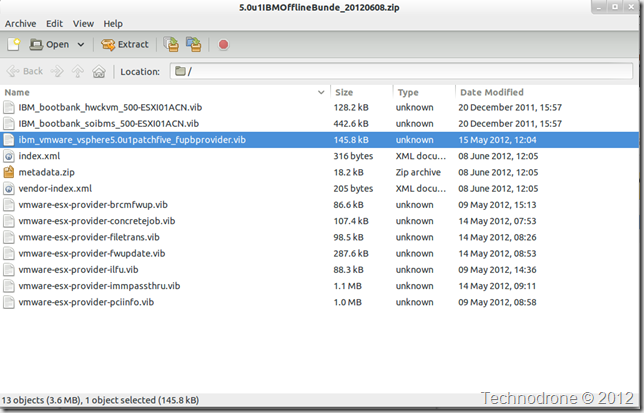Click the Forward navigation arrow
The height and width of the screenshot is (413, 644).
tap(57, 71)
